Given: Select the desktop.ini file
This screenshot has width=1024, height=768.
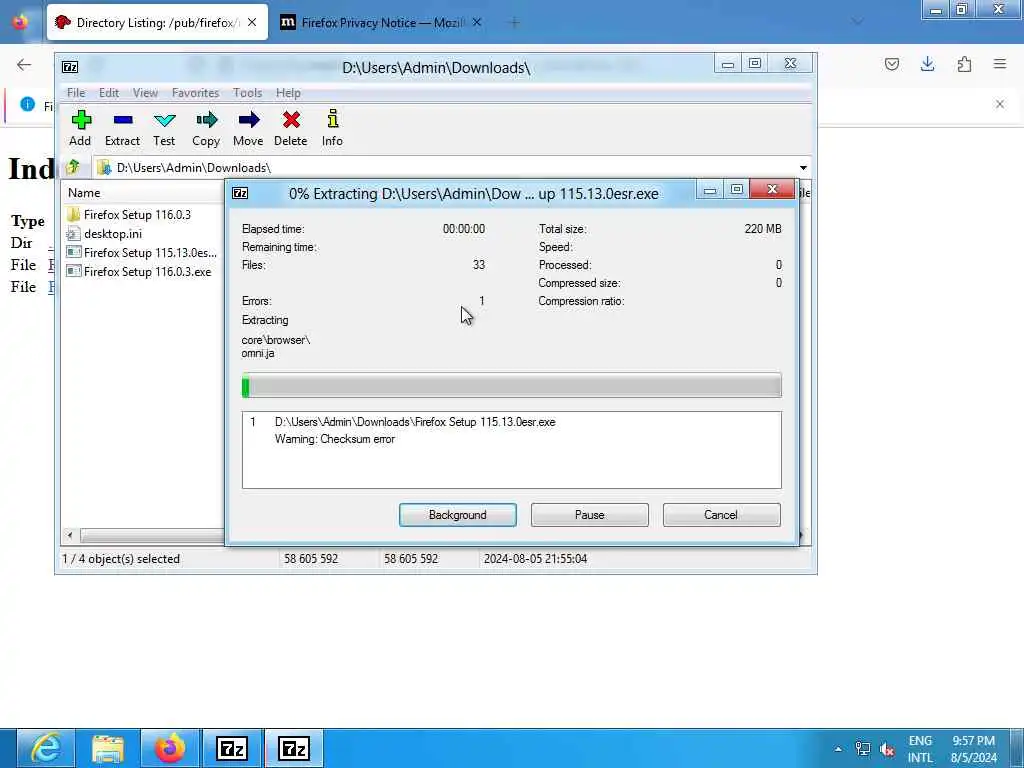Looking at the screenshot, I should 113,233.
